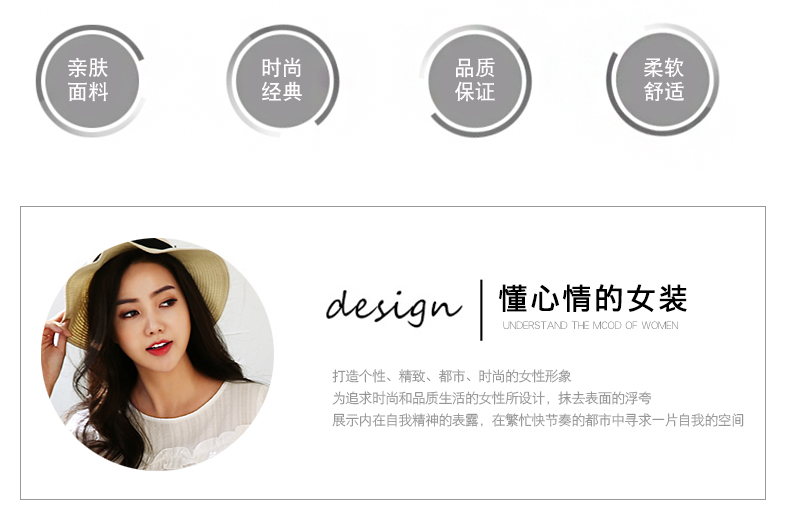Select the 时尚经典 circle badge
The width and height of the screenshot is (790, 527).
tap(283, 81)
